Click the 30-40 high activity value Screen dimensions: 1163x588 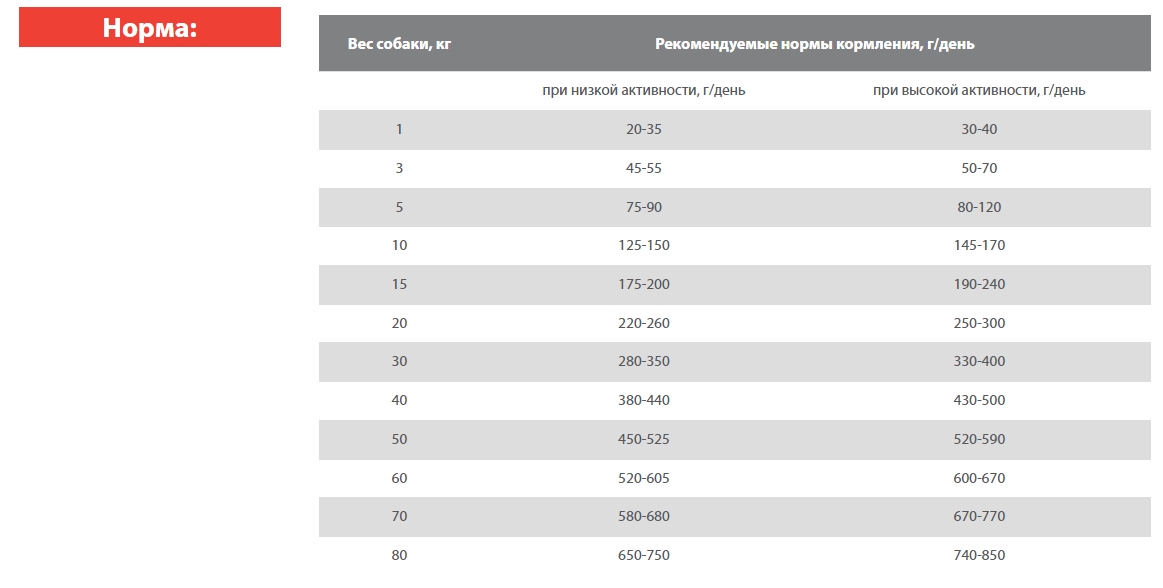pos(979,129)
